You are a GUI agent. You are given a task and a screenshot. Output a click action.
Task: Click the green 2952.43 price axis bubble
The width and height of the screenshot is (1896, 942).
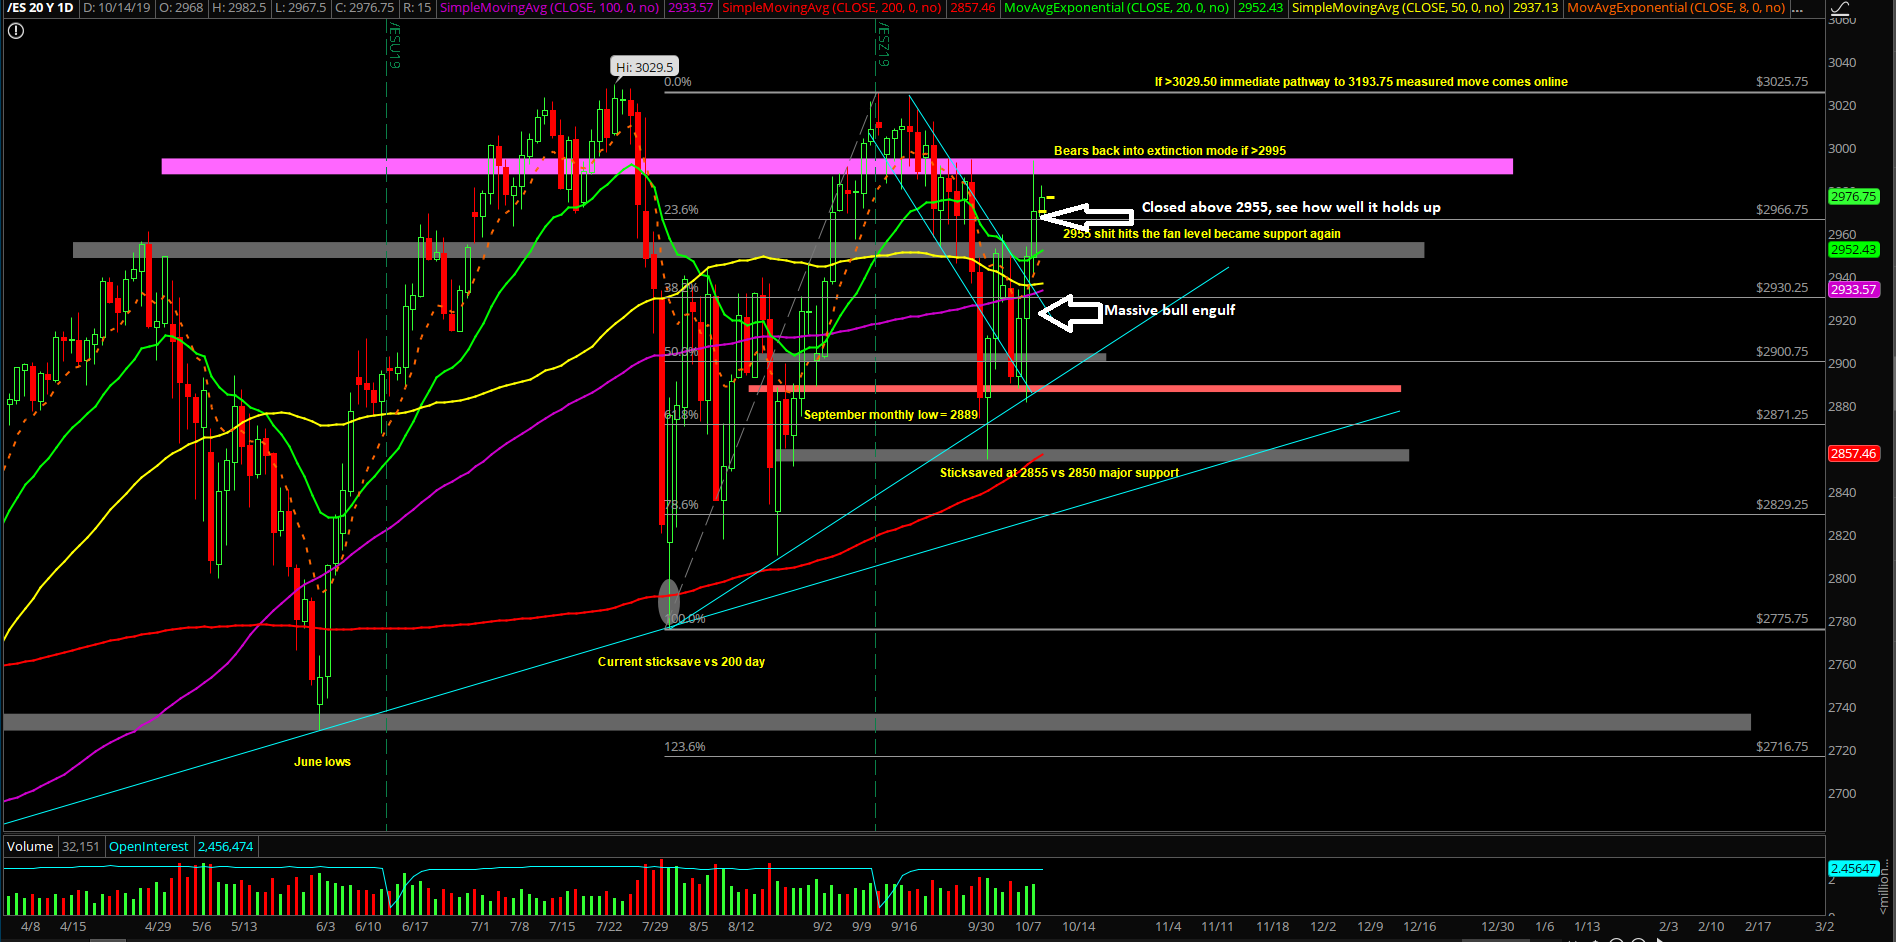[x=1853, y=250]
